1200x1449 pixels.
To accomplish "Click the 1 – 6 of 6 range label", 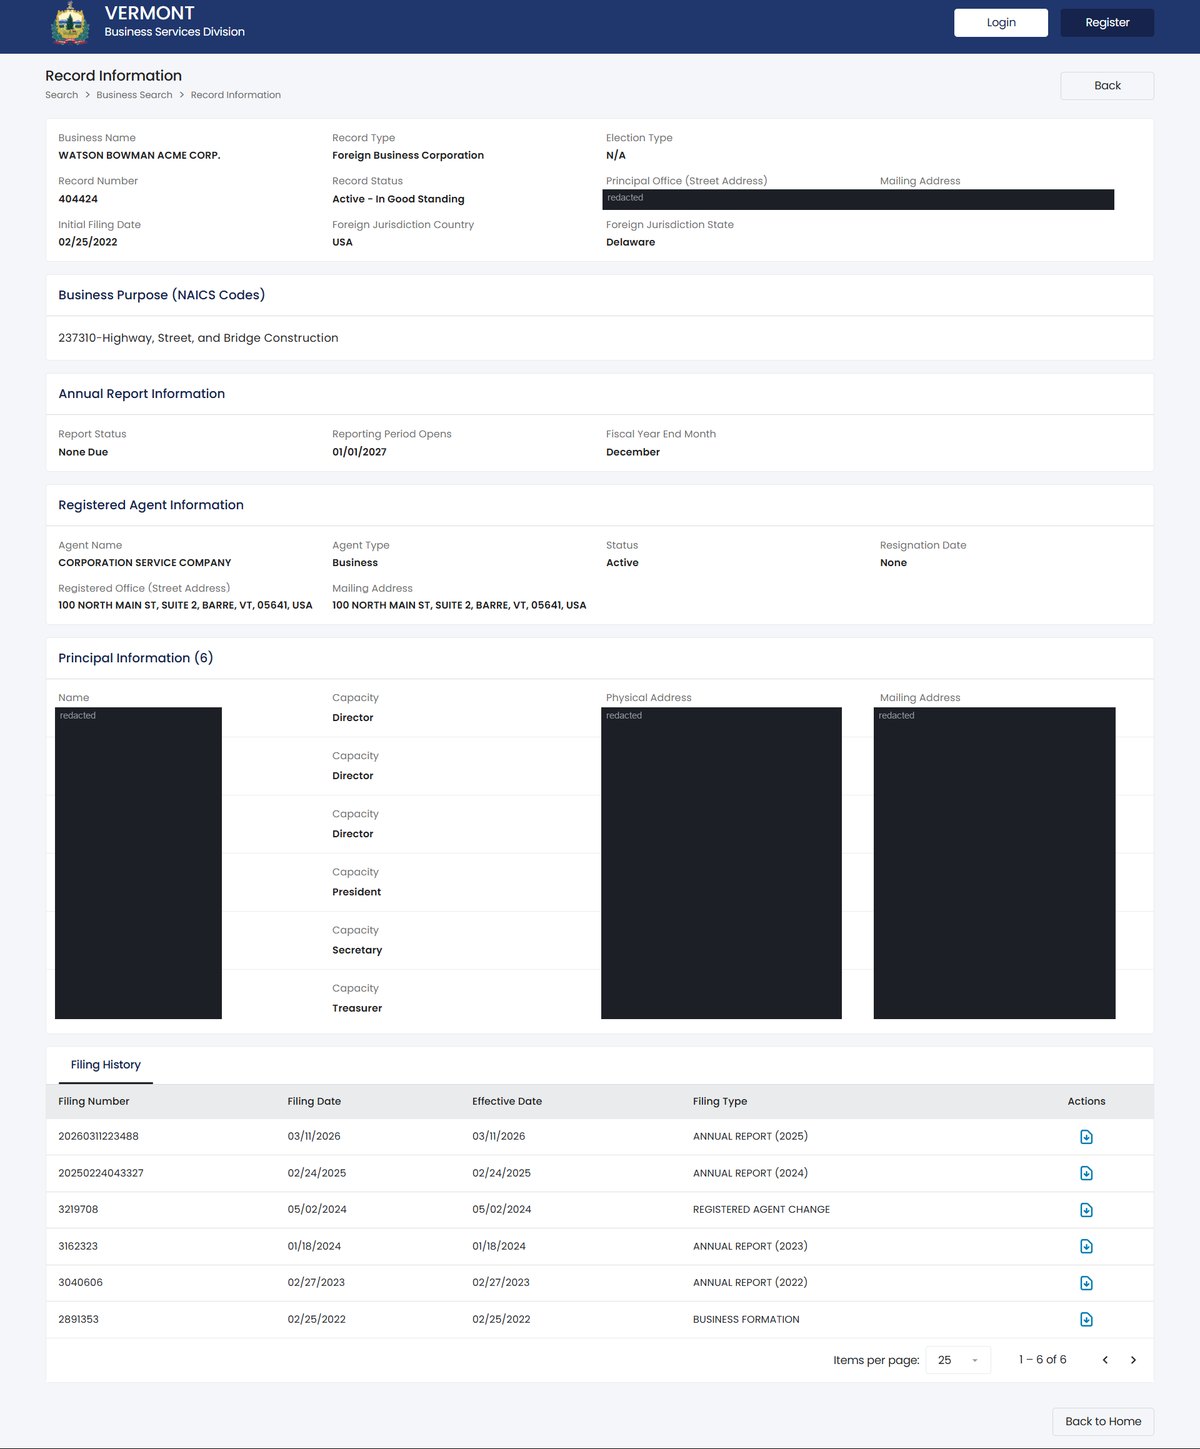I will [x=1043, y=1360].
